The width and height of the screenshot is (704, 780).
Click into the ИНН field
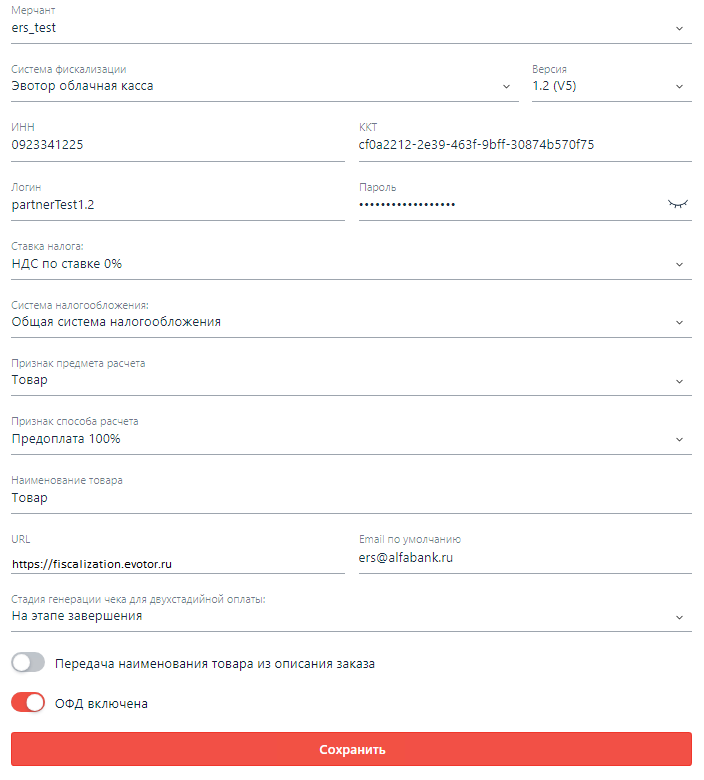[175, 145]
